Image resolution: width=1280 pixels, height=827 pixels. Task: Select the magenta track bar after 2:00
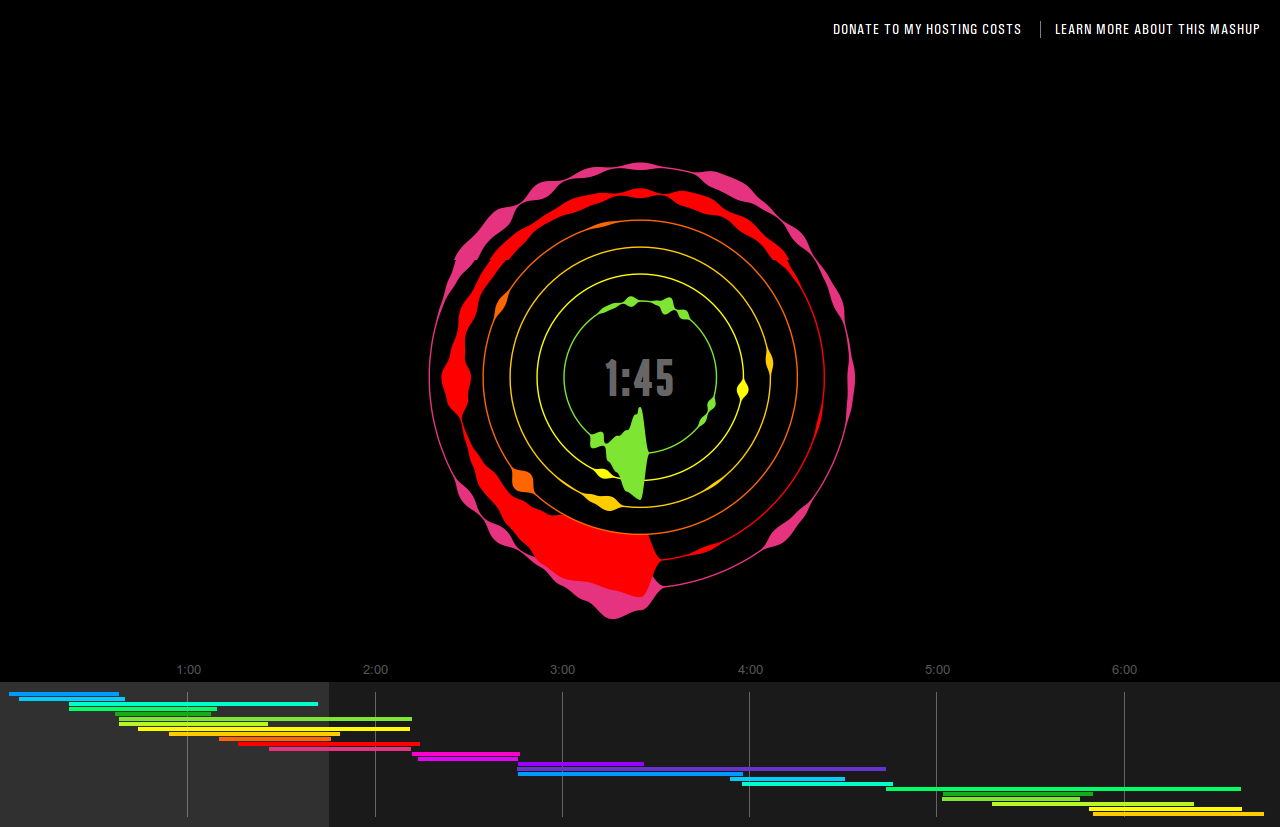pyautogui.click(x=466, y=754)
